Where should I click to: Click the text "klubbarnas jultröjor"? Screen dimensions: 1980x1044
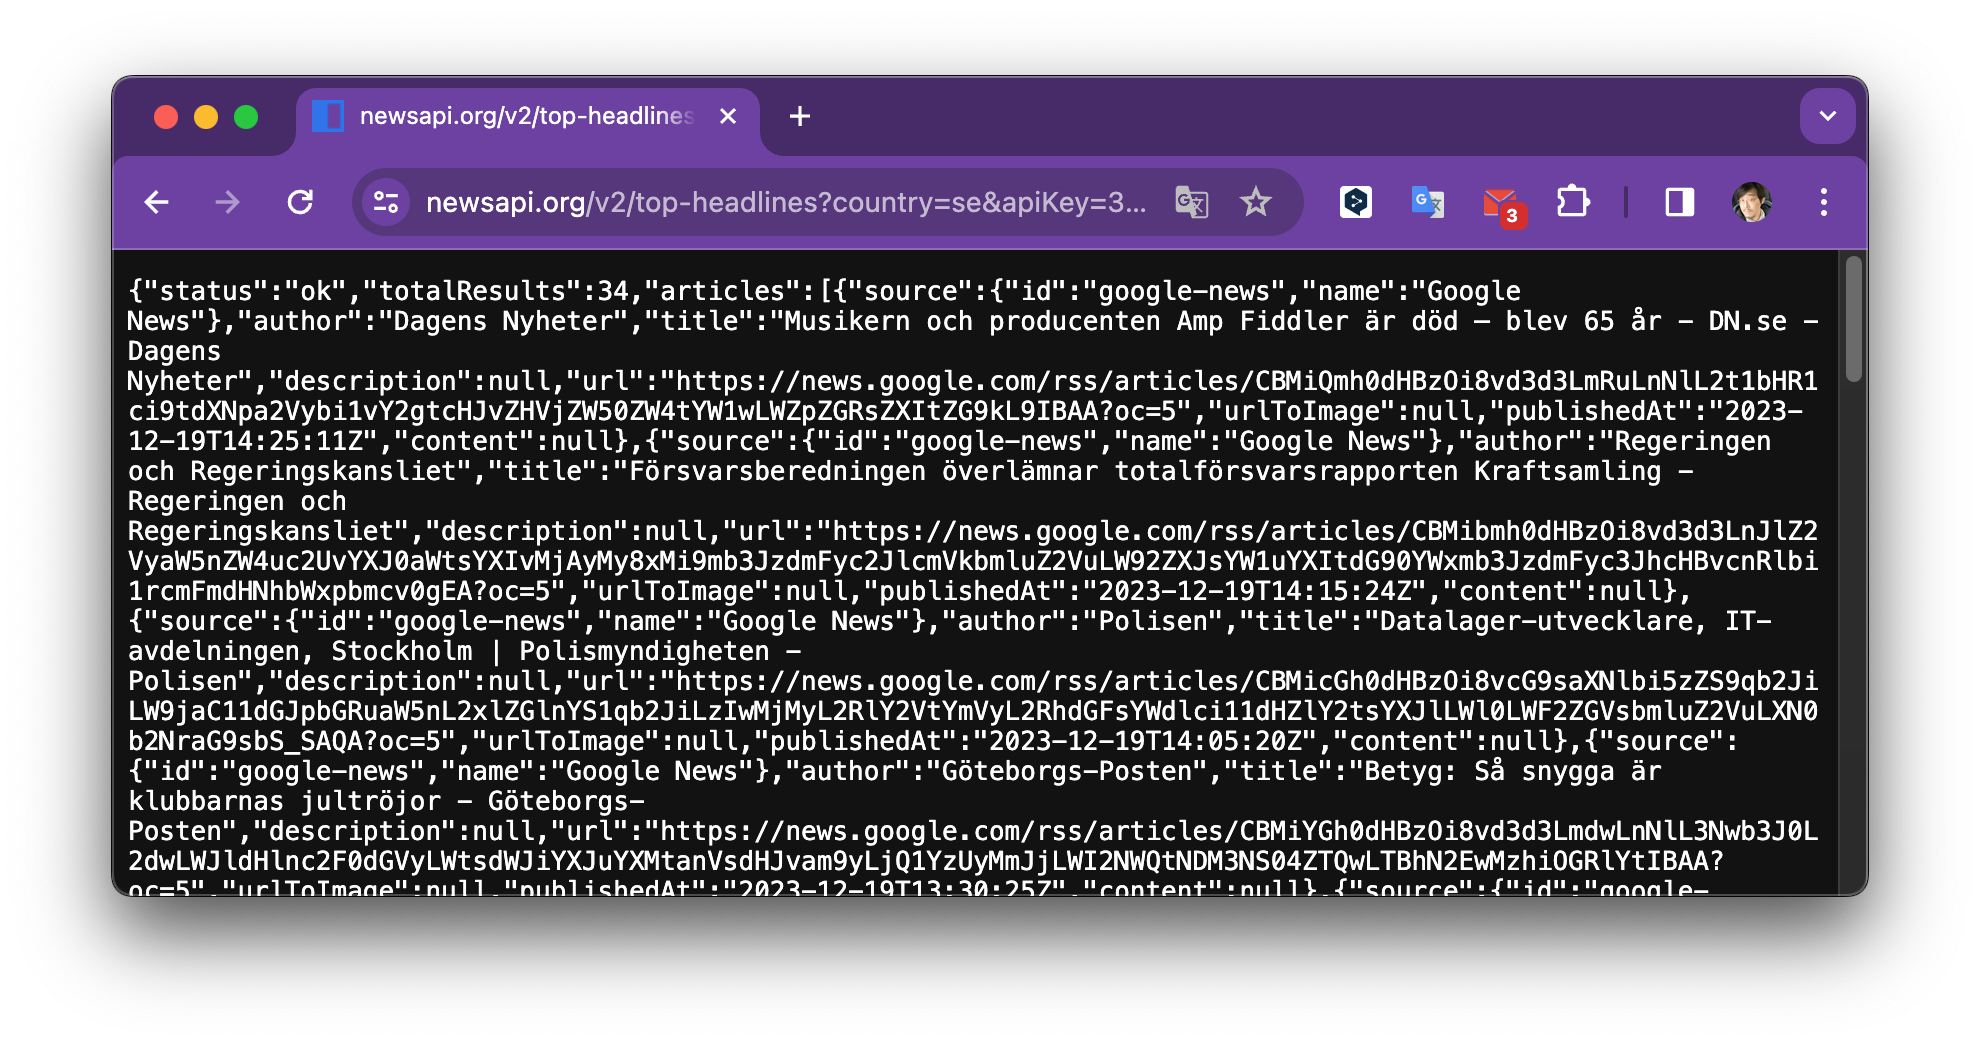point(284,801)
